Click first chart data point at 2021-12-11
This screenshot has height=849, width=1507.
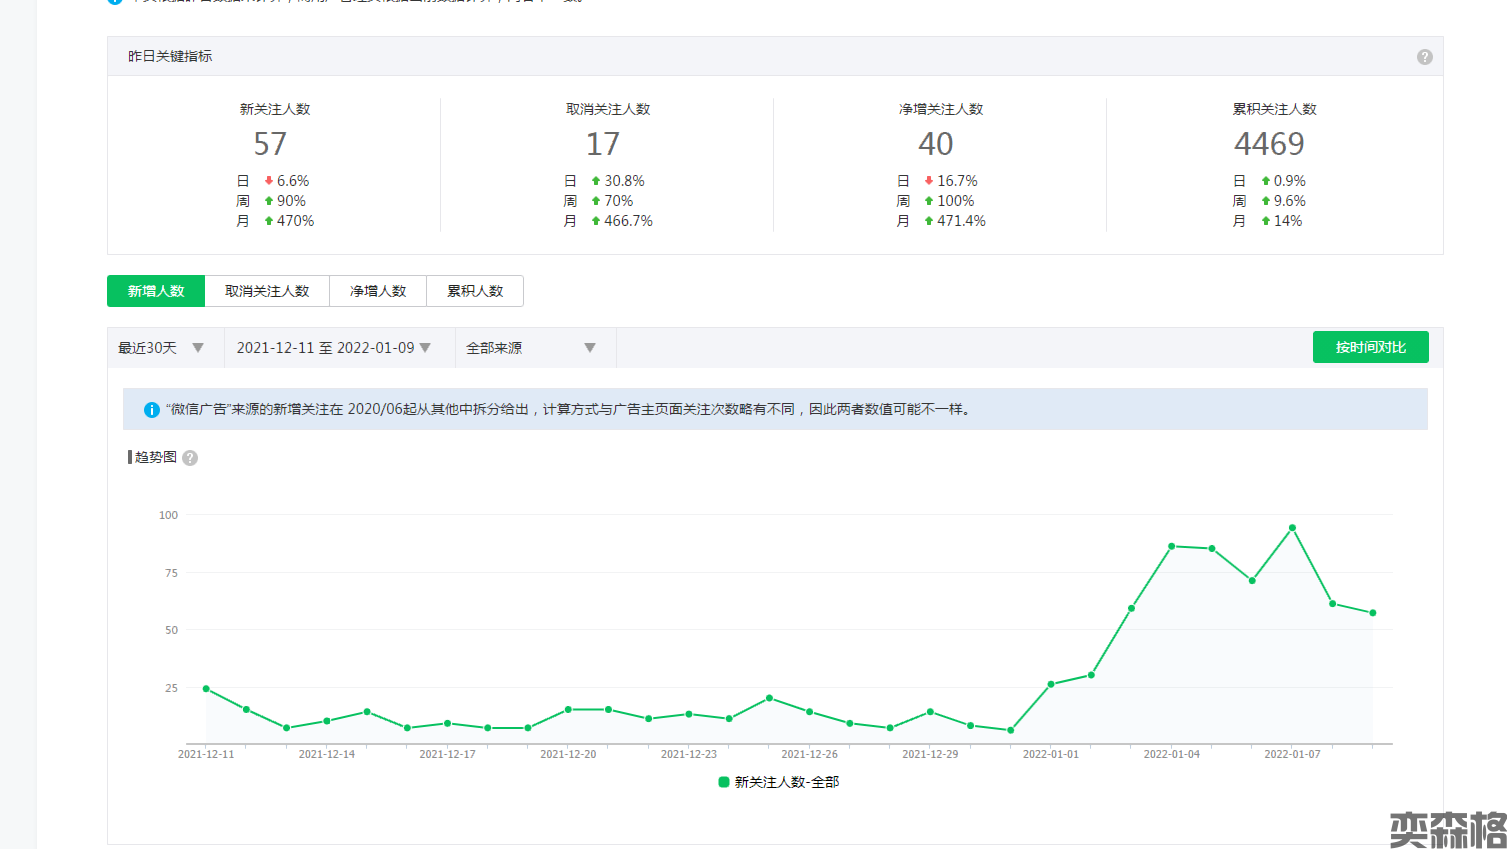point(206,689)
